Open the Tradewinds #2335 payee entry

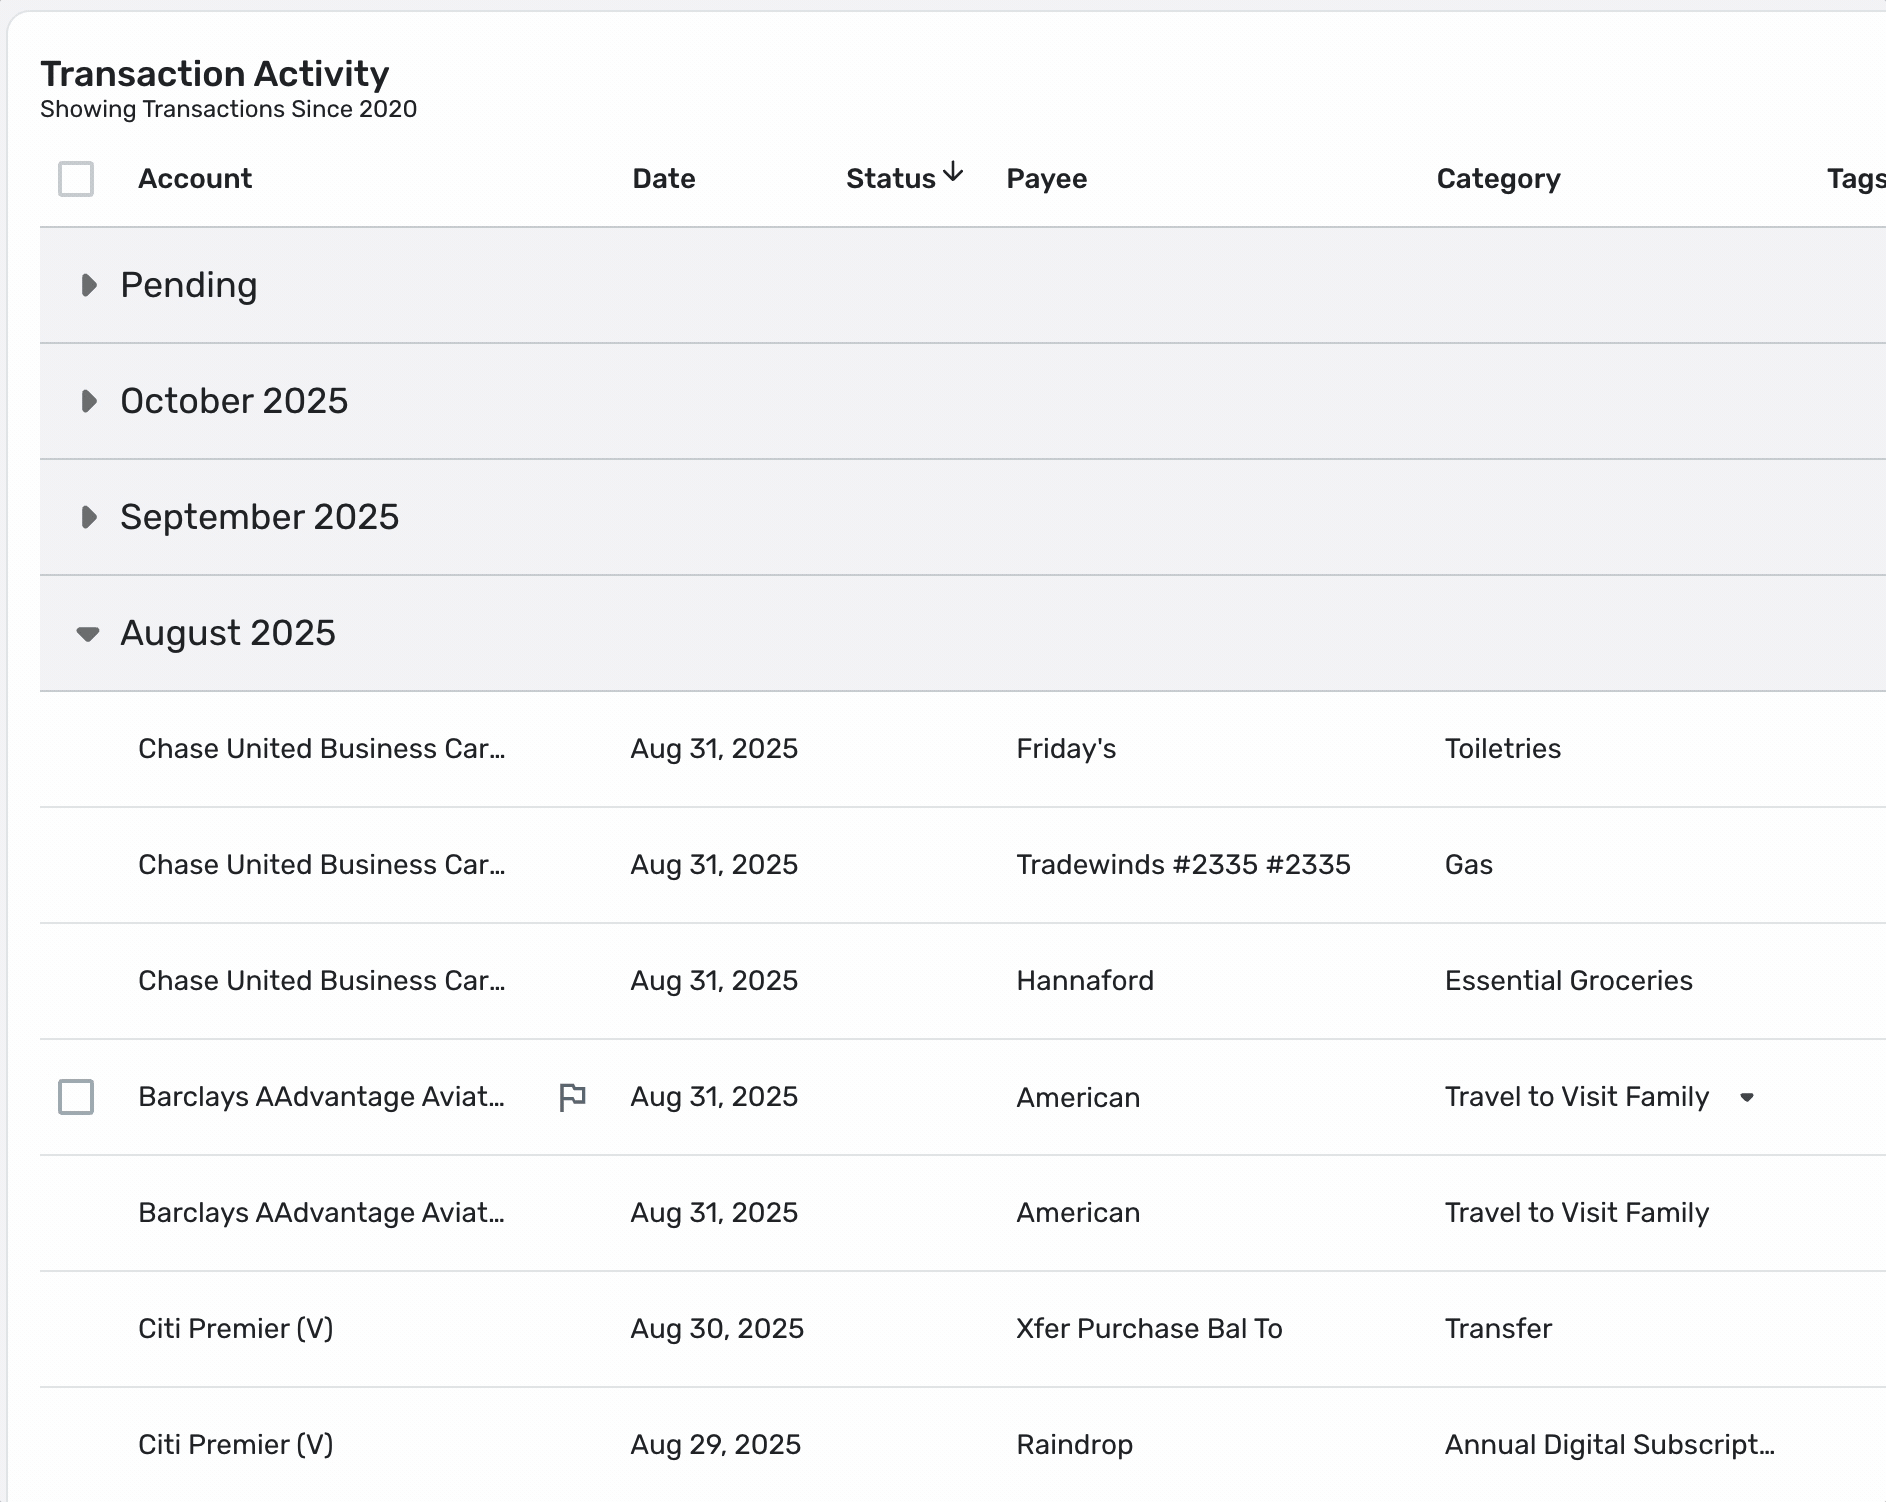pyautogui.click(x=1183, y=865)
